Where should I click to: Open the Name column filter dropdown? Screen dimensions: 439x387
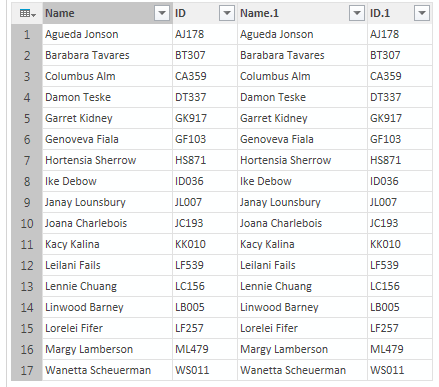point(162,13)
